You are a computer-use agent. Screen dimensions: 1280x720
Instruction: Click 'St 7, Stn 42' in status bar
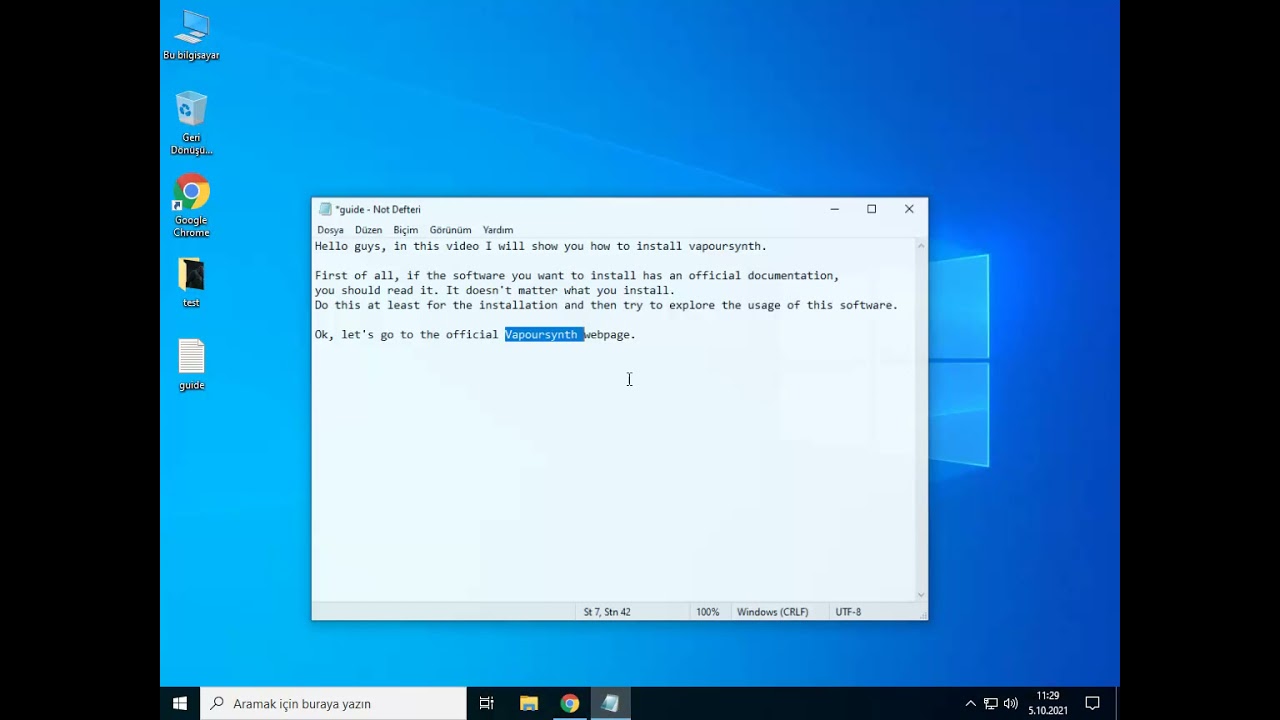click(x=607, y=612)
